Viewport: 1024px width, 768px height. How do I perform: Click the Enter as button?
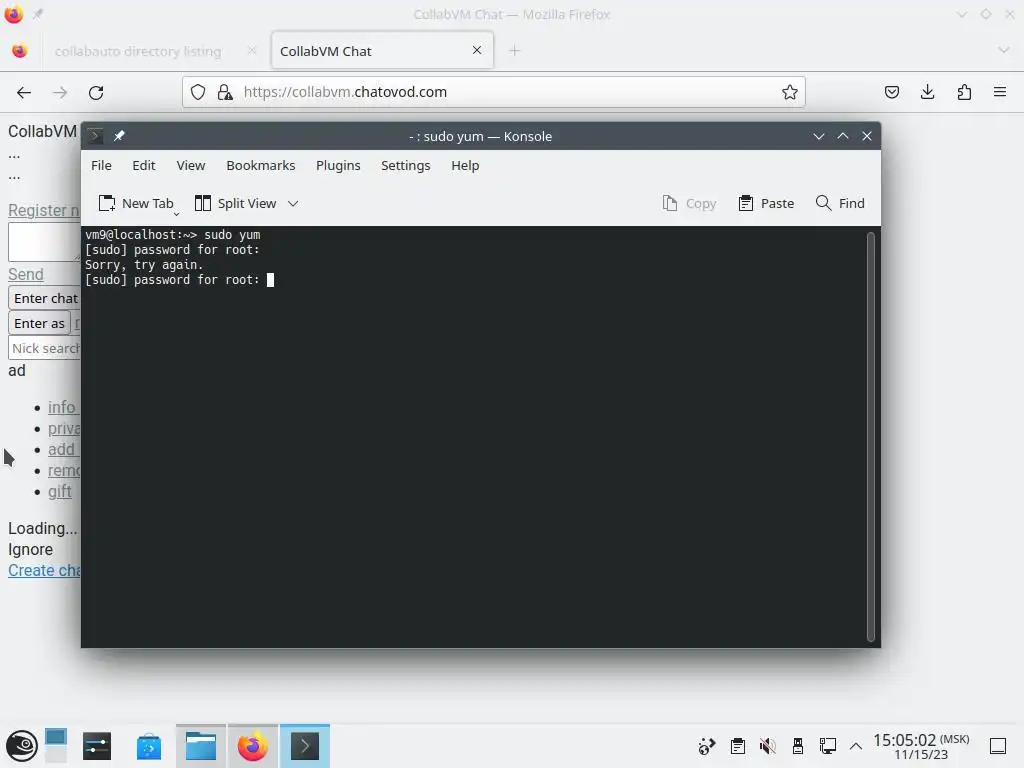click(x=39, y=323)
